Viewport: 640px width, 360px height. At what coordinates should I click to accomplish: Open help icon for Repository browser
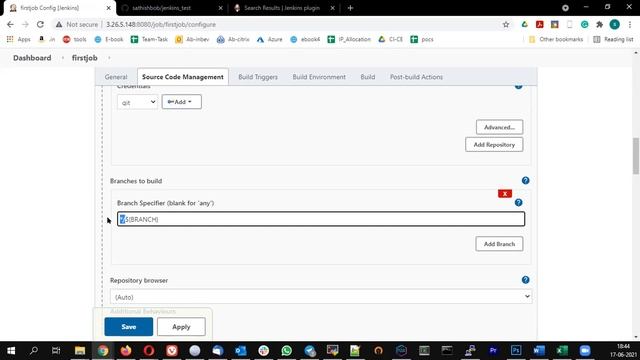(525, 280)
